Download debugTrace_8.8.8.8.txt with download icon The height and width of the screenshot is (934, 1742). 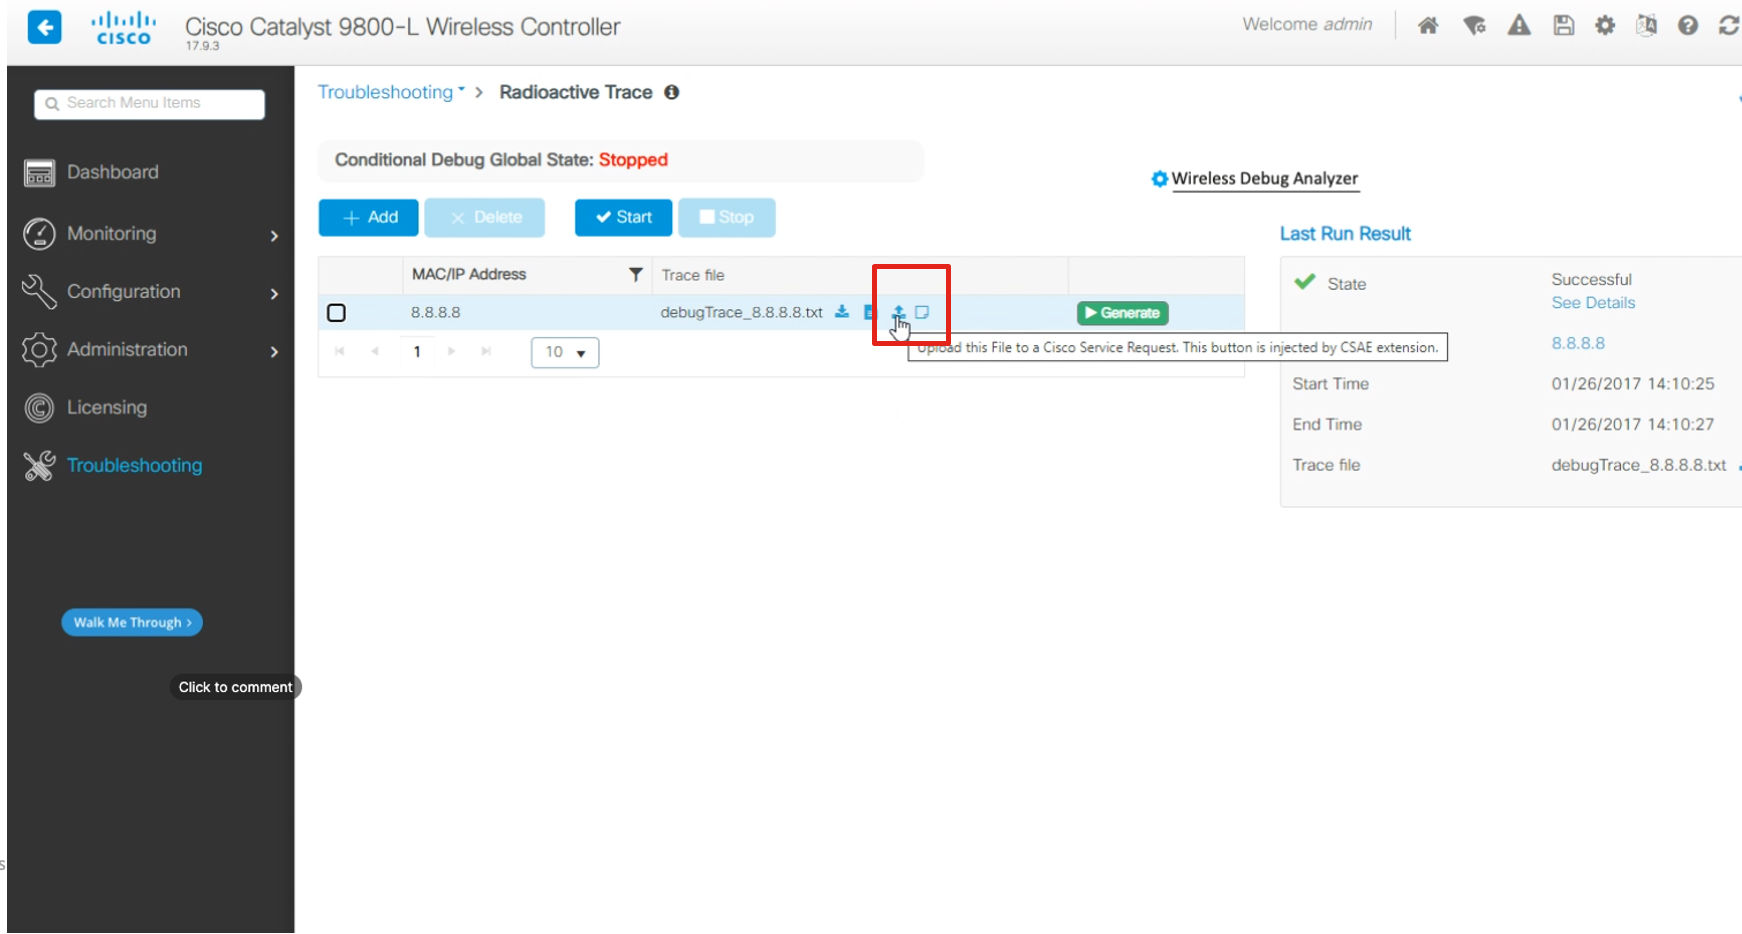tap(842, 312)
